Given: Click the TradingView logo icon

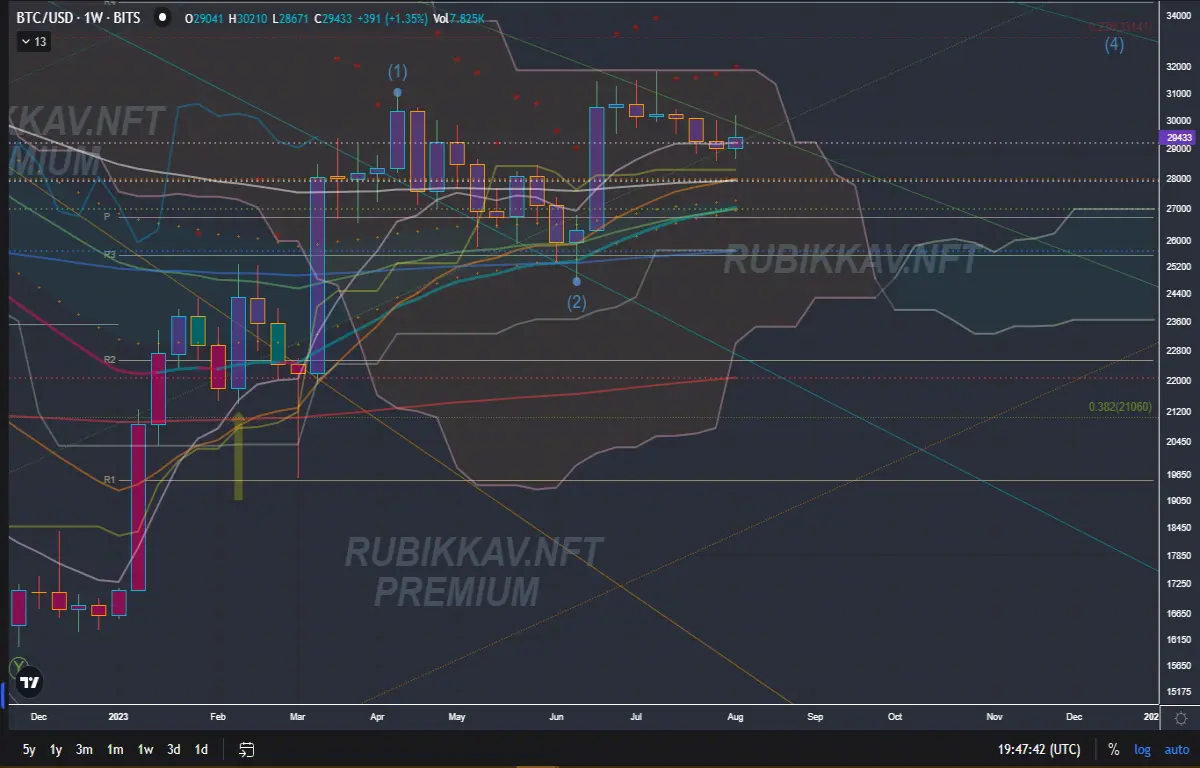Looking at the screenshot, I should click(x=29, y=682).
